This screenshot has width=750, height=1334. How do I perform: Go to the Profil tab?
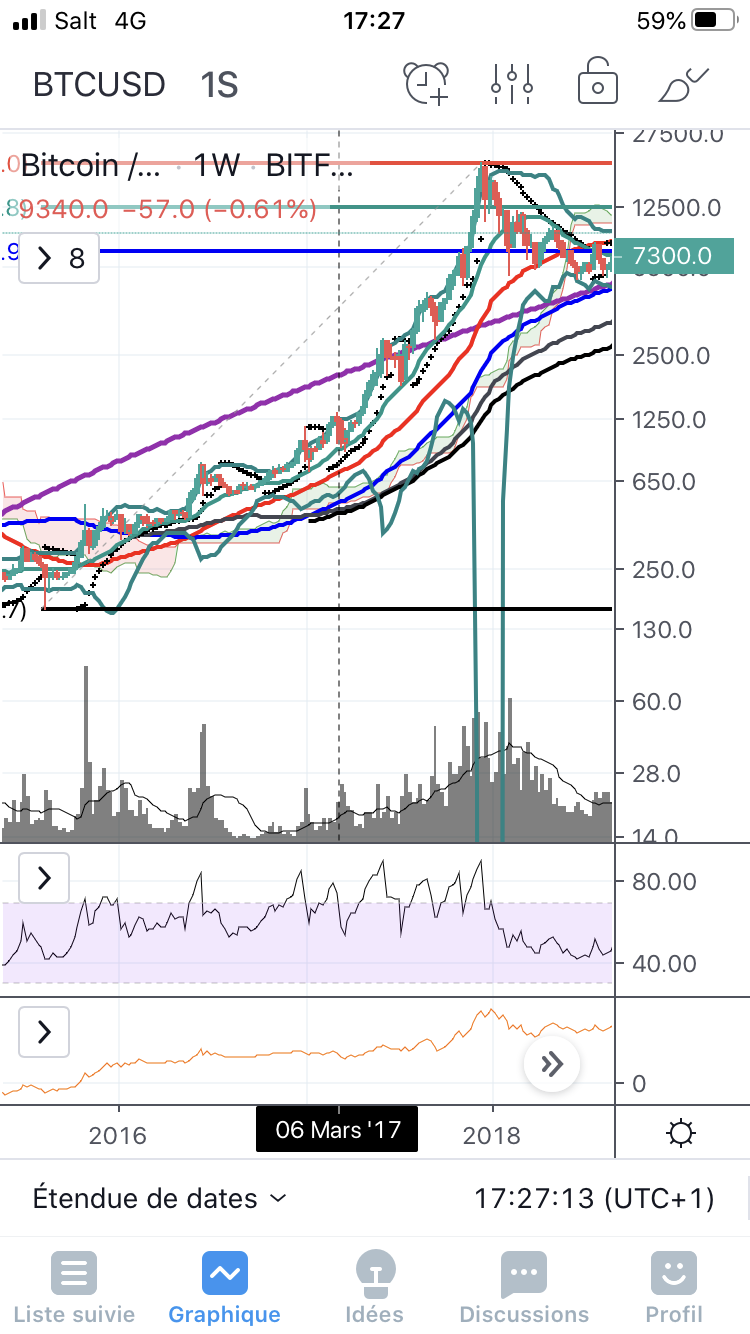point(673,1274)
